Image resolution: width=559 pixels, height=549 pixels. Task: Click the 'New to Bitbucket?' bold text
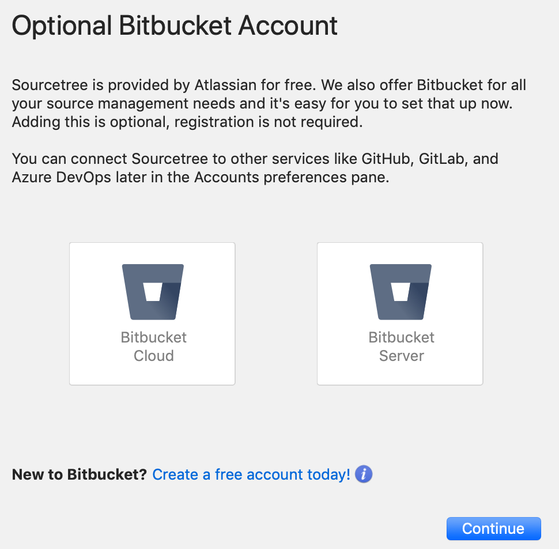[79, 474]
